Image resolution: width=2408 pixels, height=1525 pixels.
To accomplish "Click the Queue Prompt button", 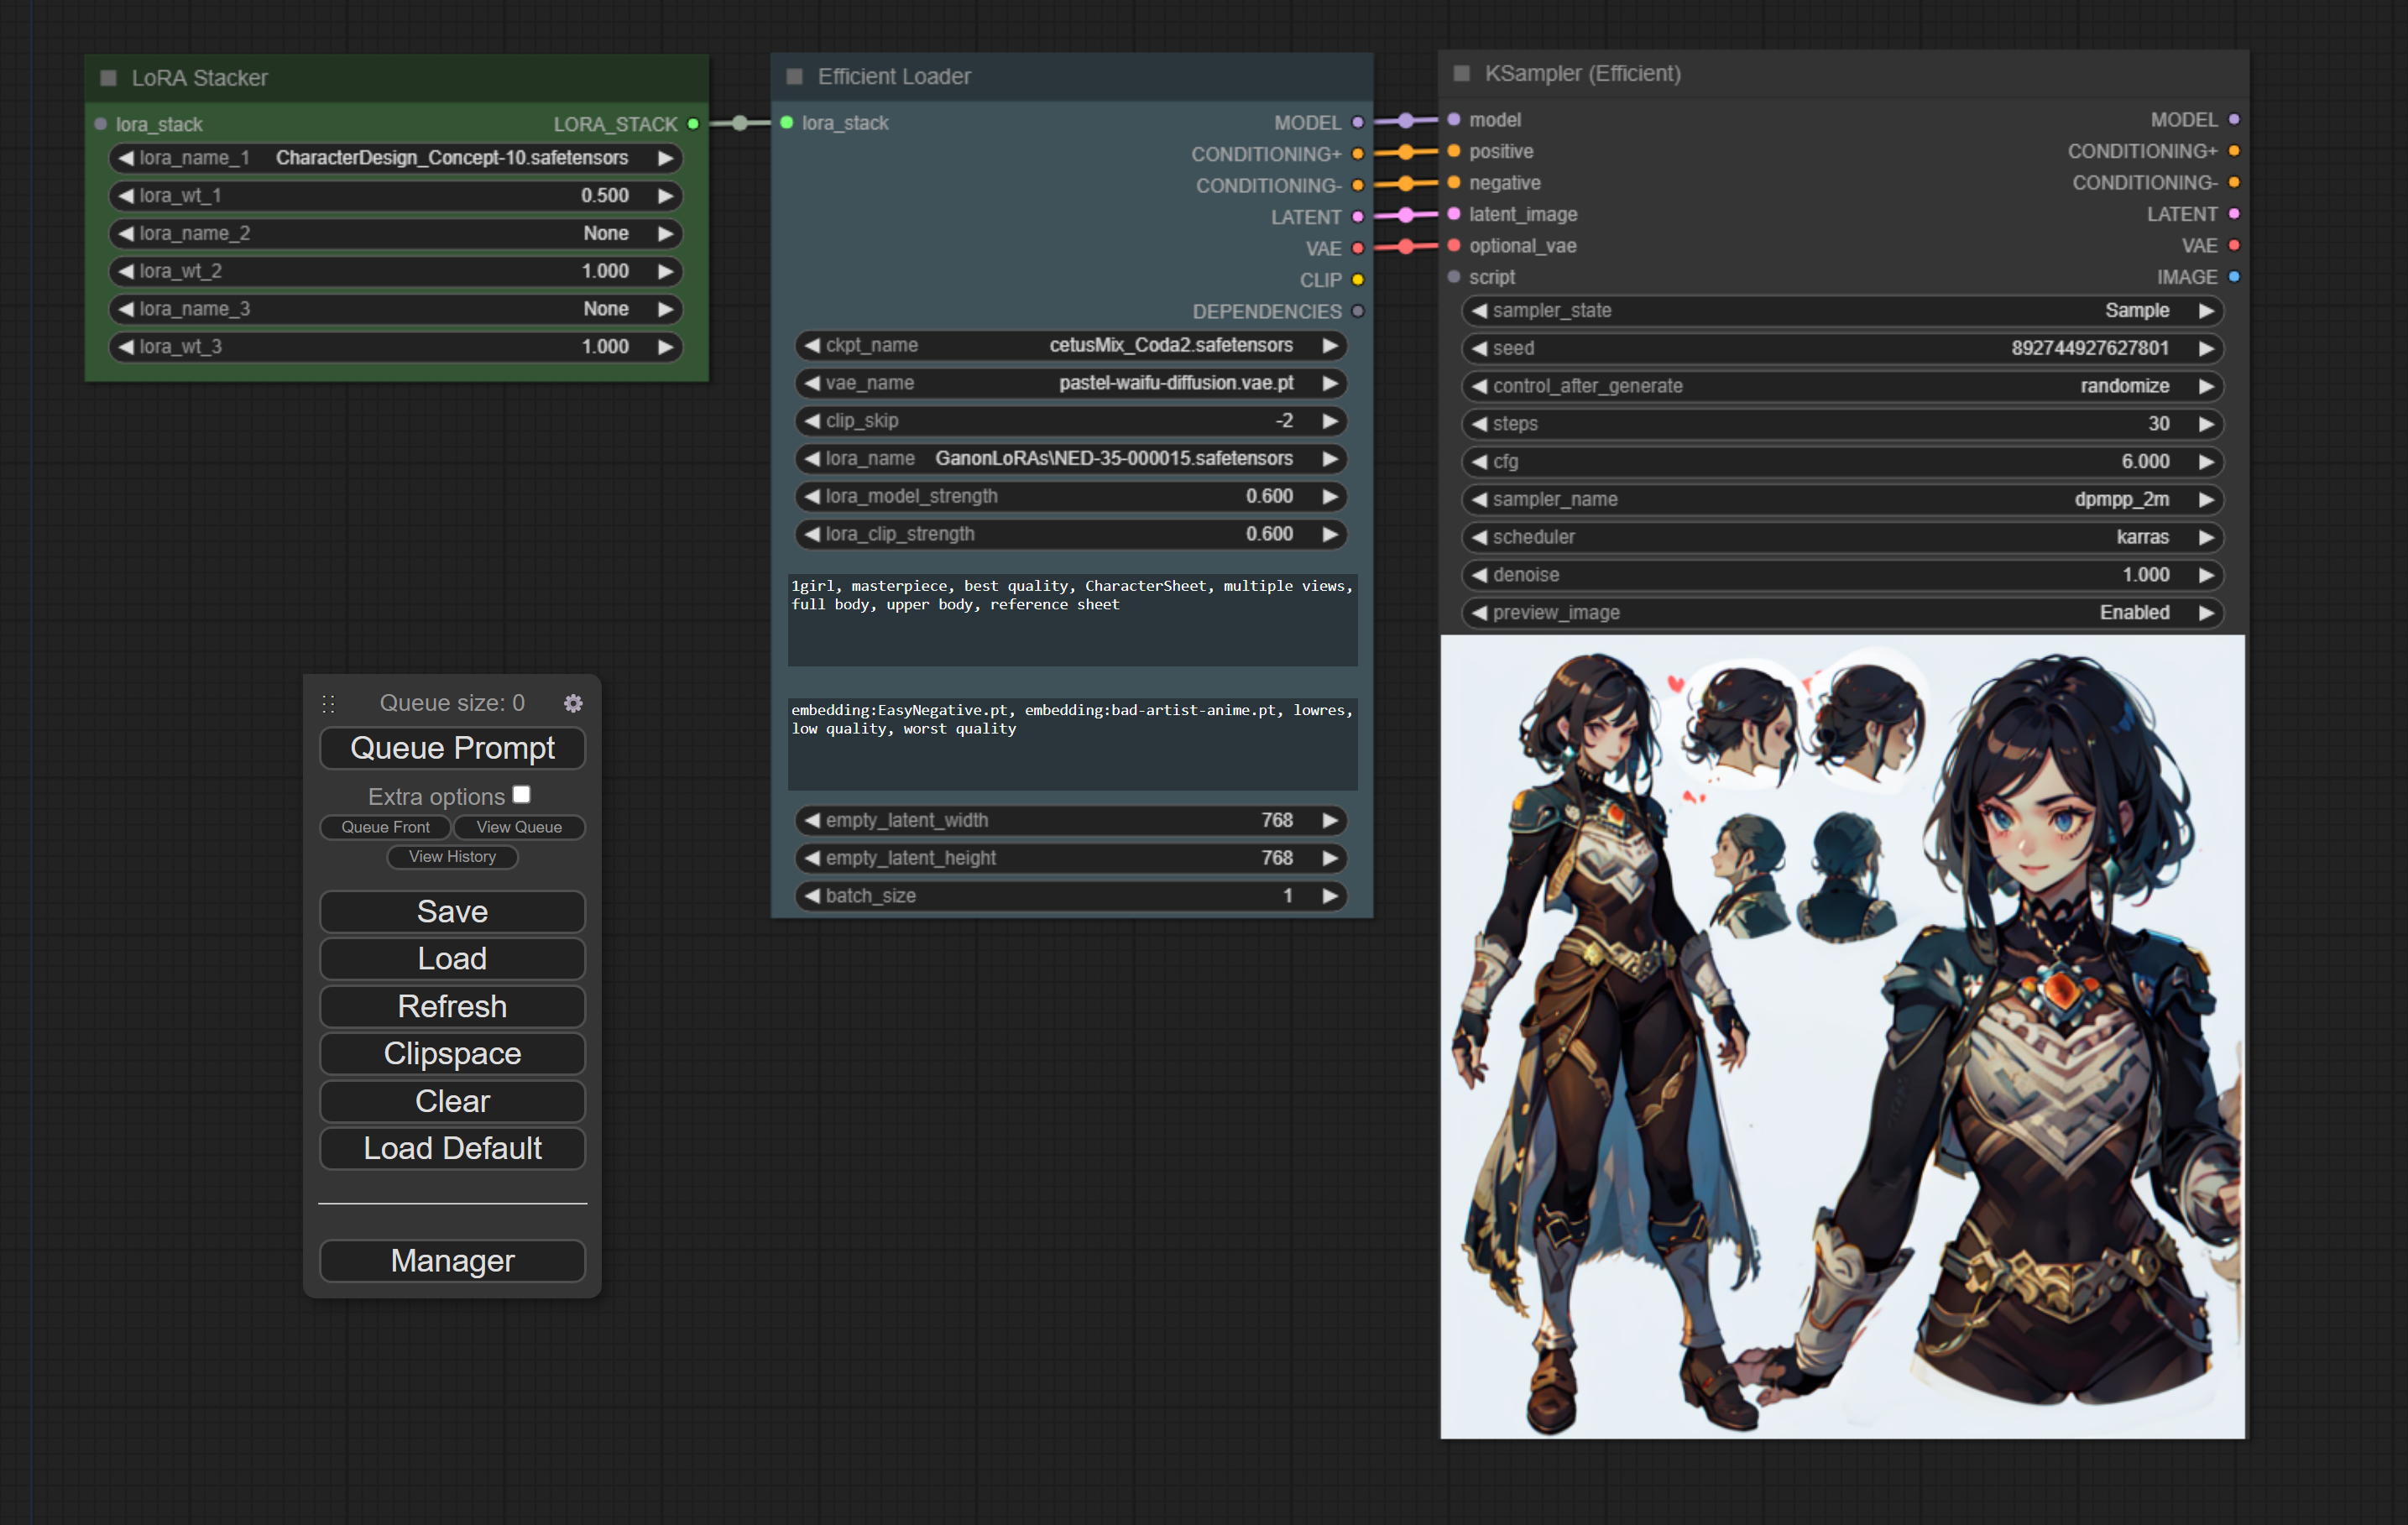I will [452, 748].
